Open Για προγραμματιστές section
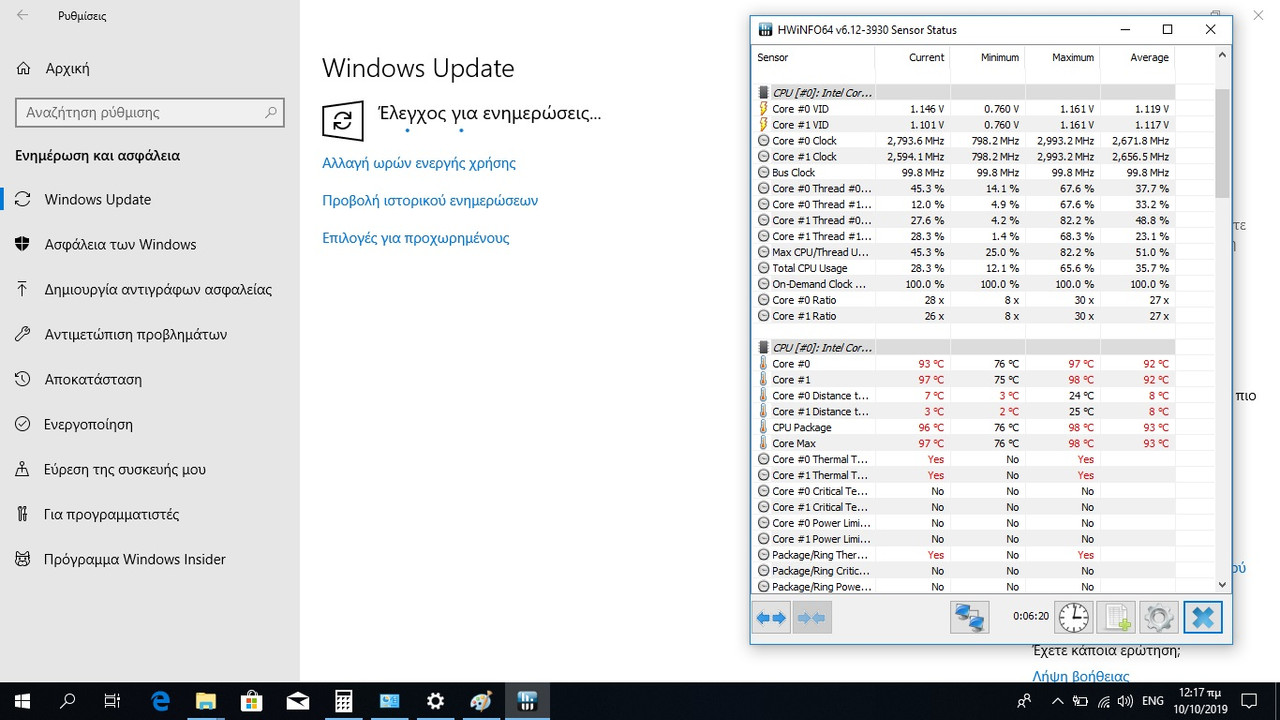 pos(150,515)
